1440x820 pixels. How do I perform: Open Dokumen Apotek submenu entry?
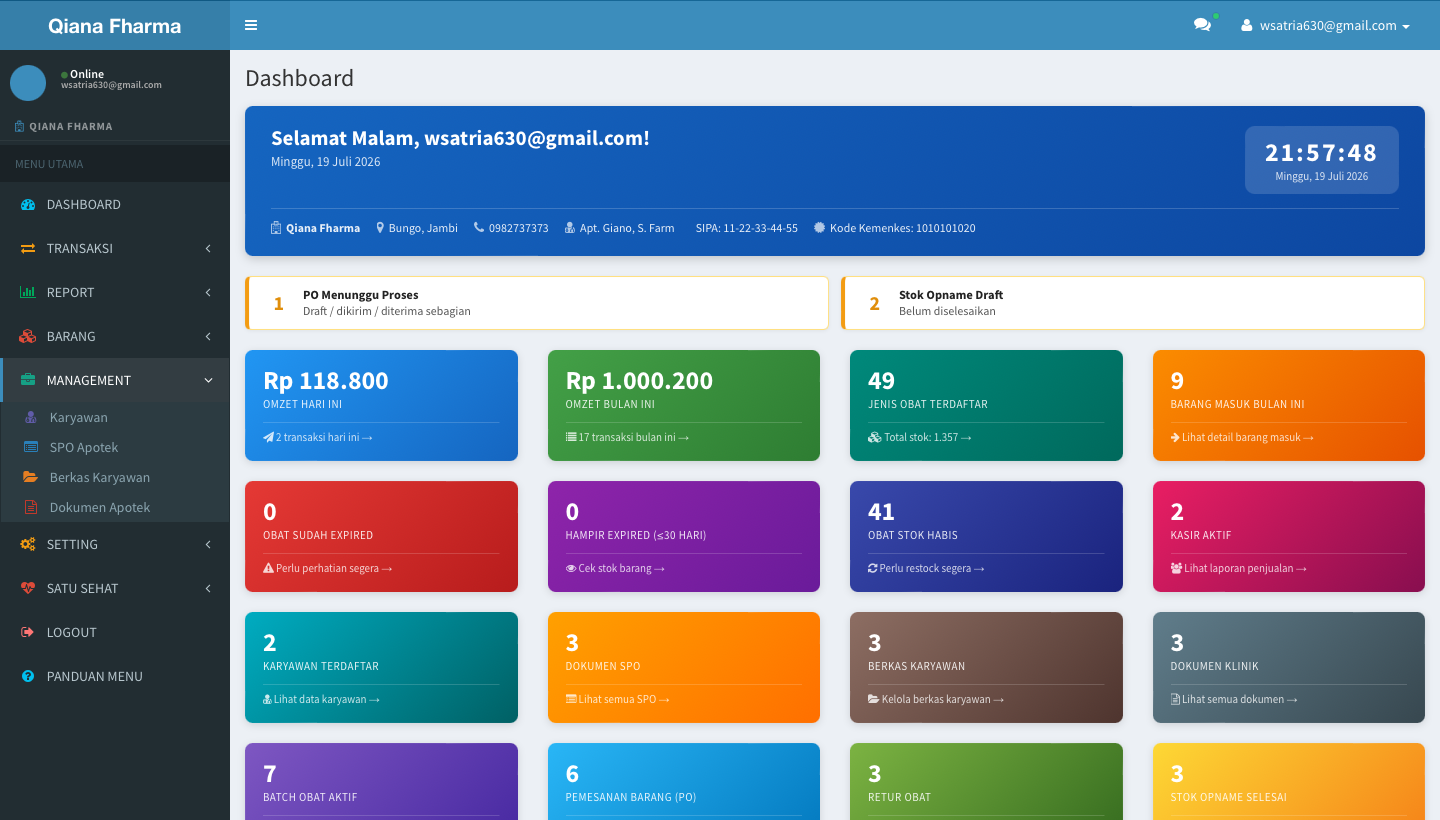[115, 507]
